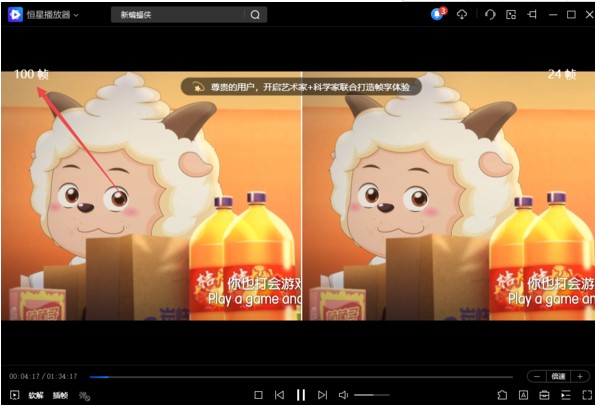The width and height of the screenshot is (595, 405).
Task: Open the 恒星播放器 main menu dropdown
Action: click(x=76, y=15)
